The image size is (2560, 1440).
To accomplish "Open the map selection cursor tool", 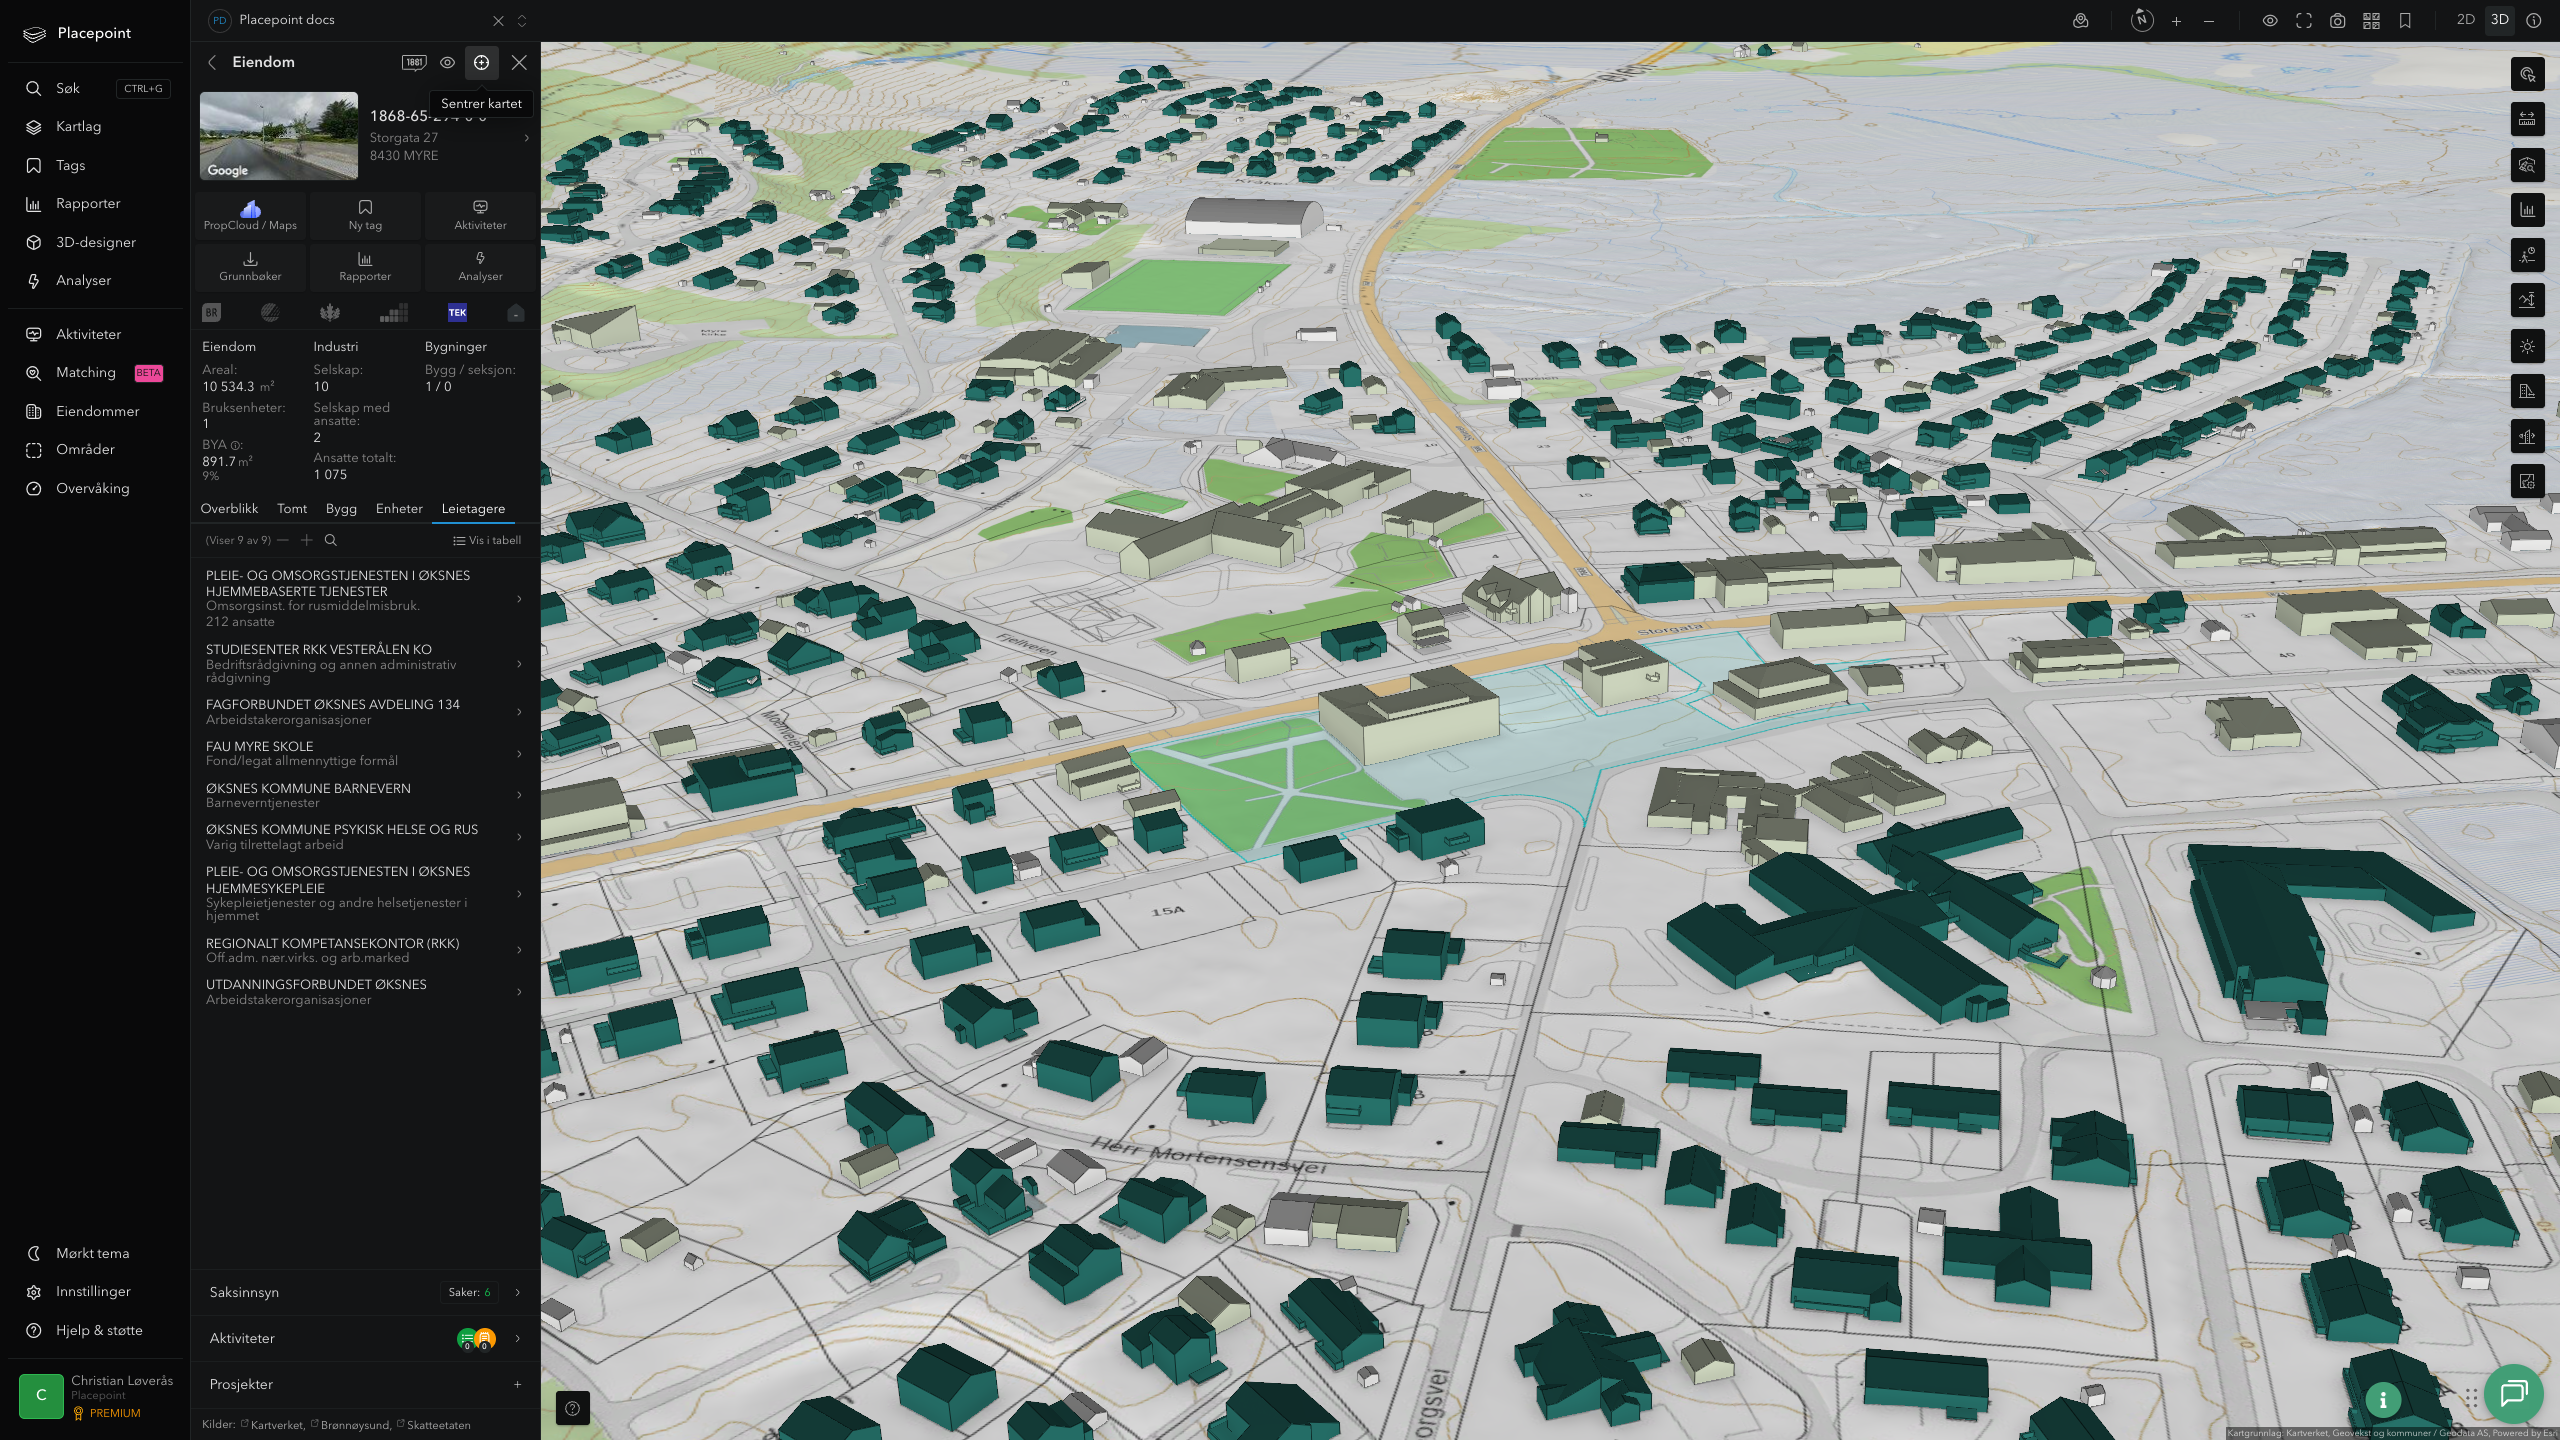I will coord(2527,74).
